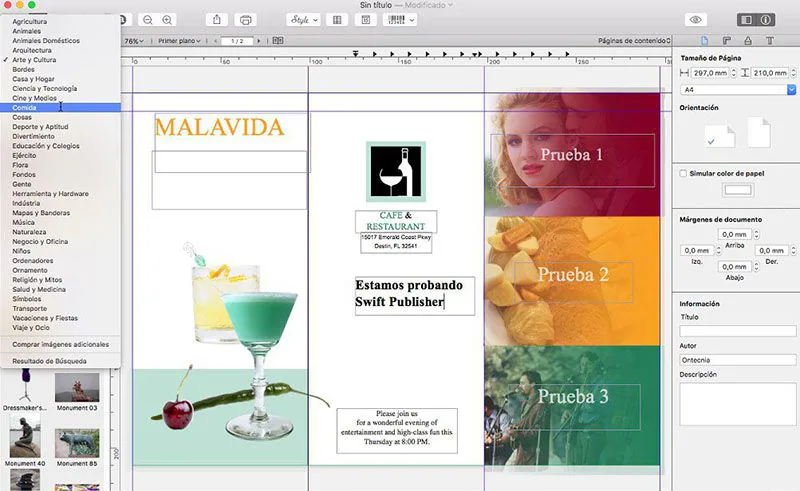Viewport: 800px width, 491px height.
Task: Open the 76% zoom level dropdown
Action: pyautogui.click(x=134, y=41)
